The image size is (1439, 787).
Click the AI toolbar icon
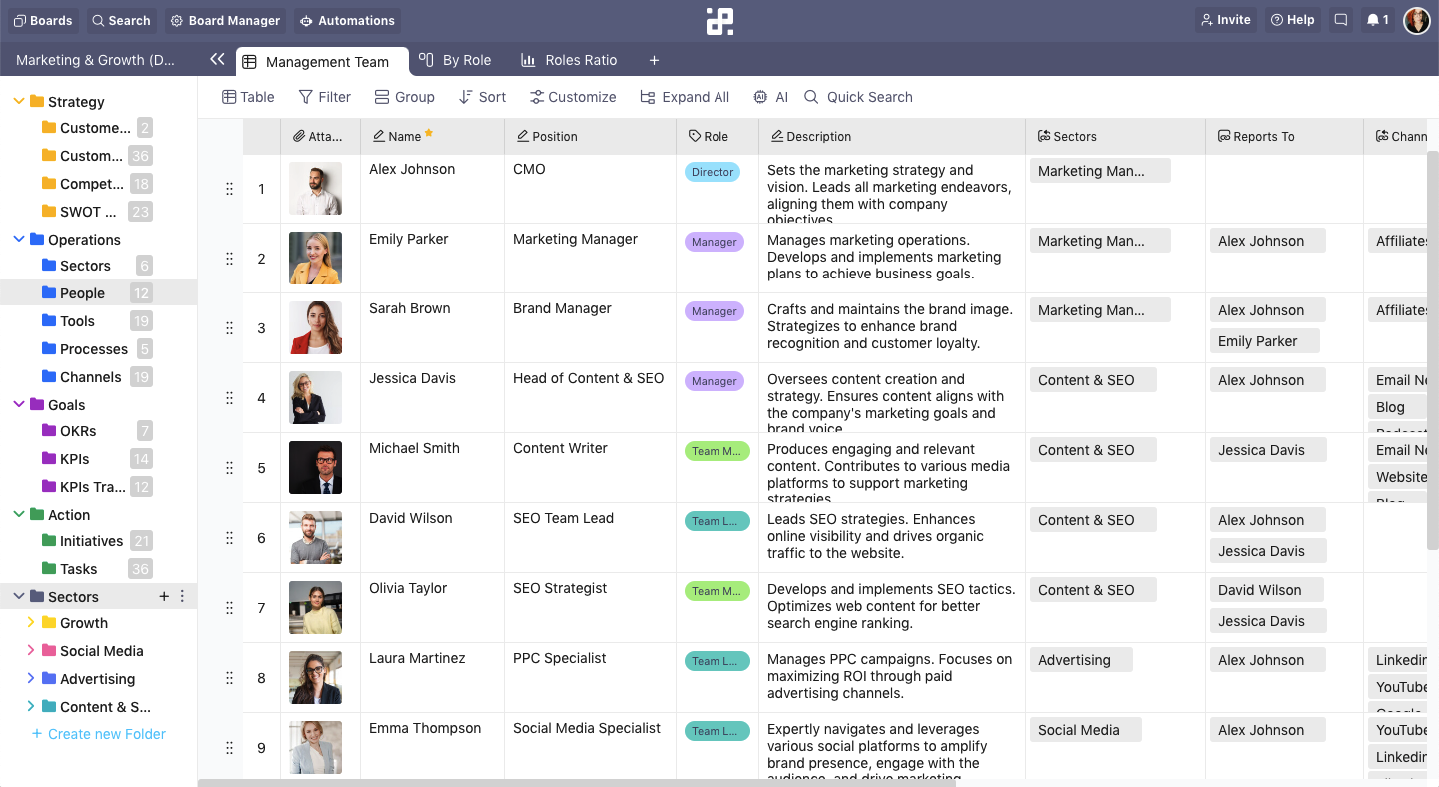[x=769, y=96]
